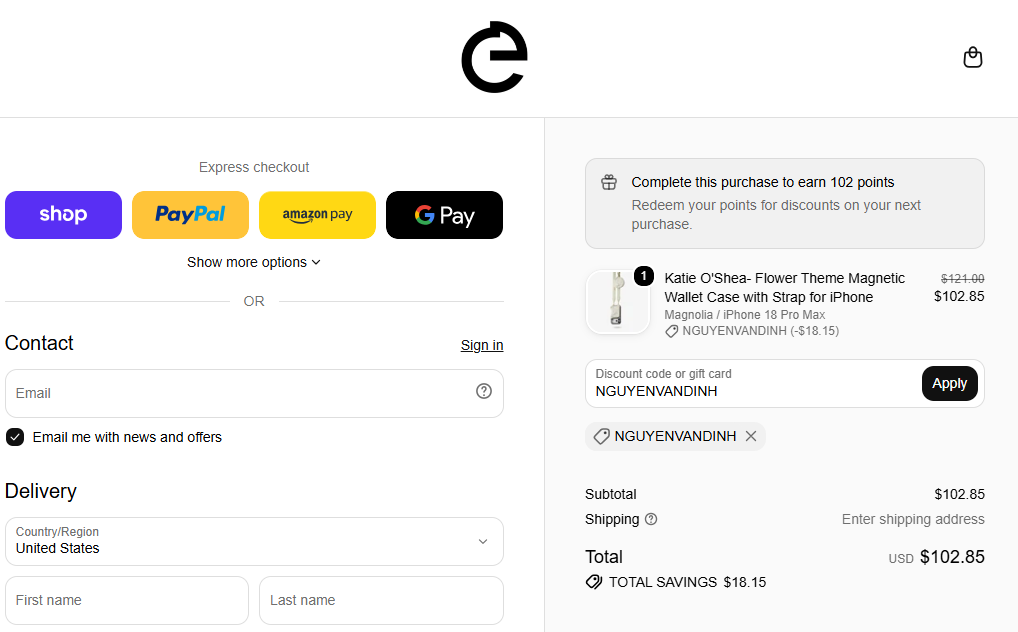Expand Show more options
The height and width of the screenshot is (632, 1018).
(x=254, y=262)
